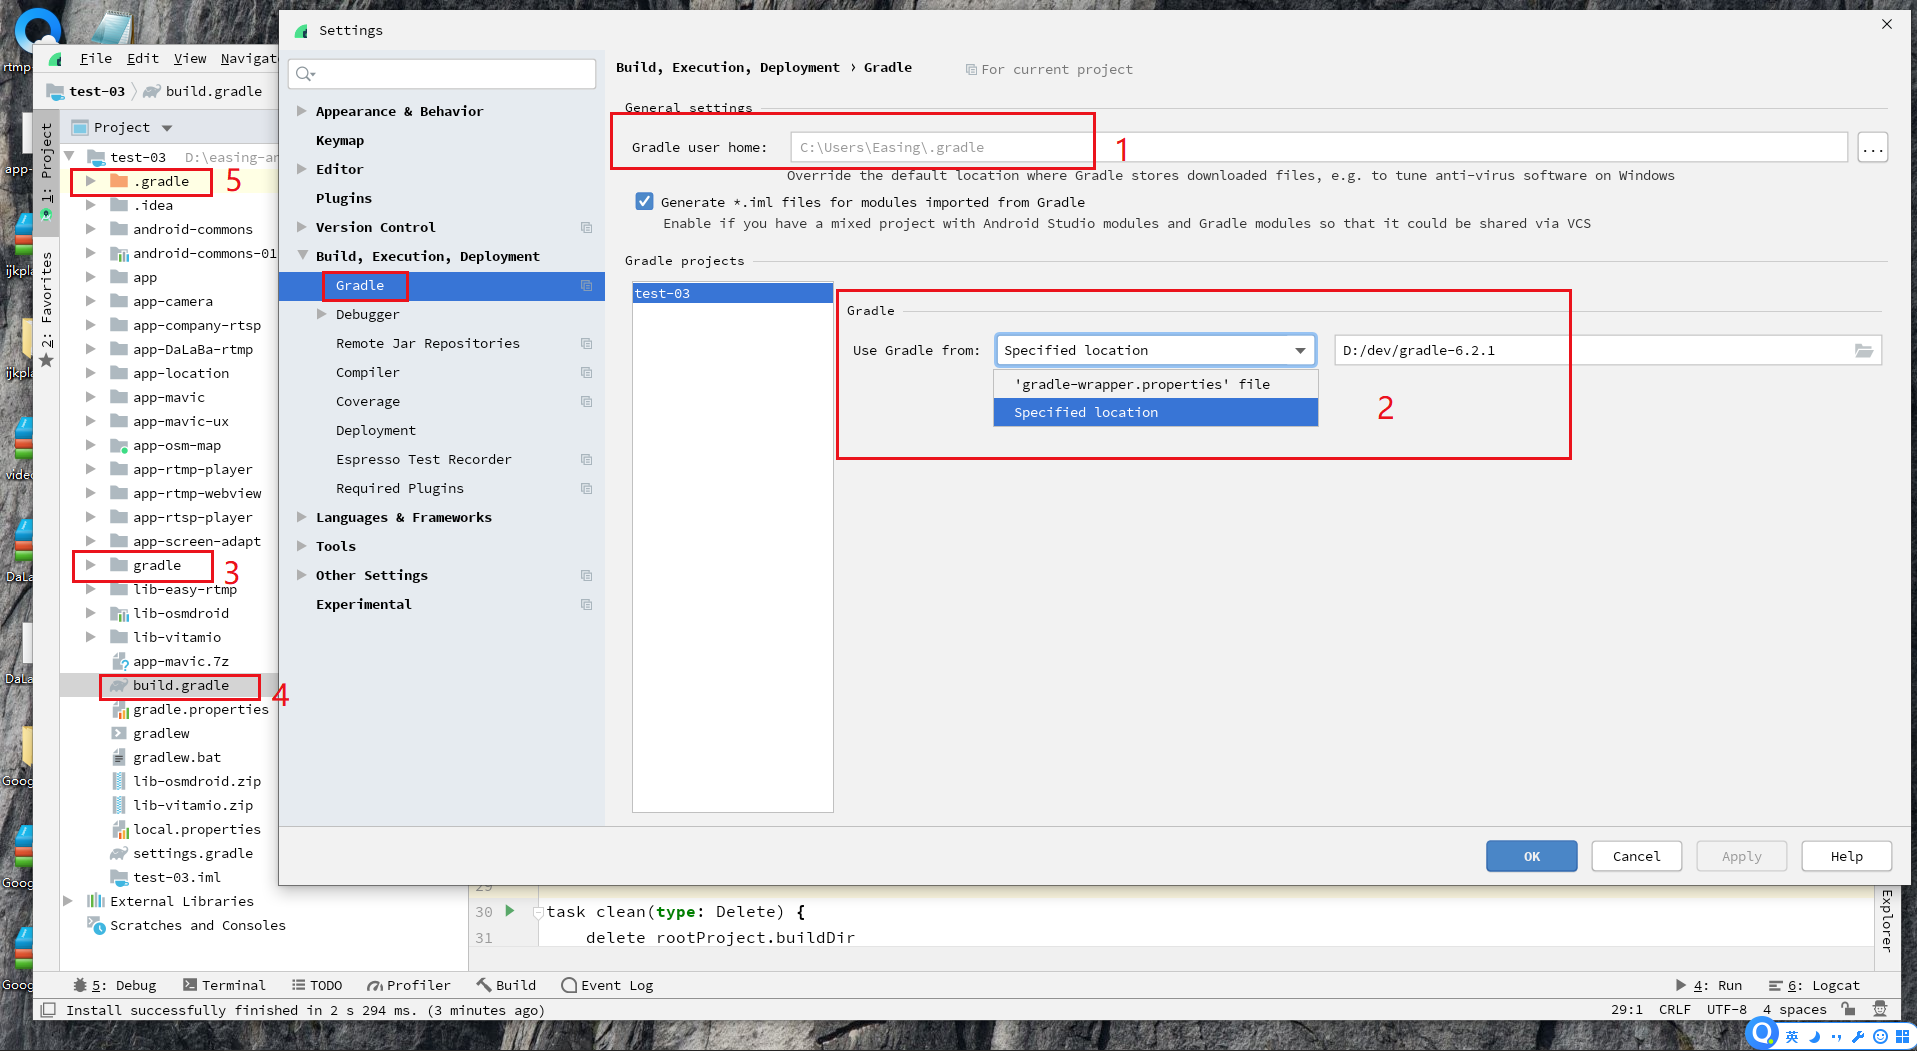This screenshot has width=1917, height=1051.
Task: Open the Edit menu
Action: click(143, 59)
